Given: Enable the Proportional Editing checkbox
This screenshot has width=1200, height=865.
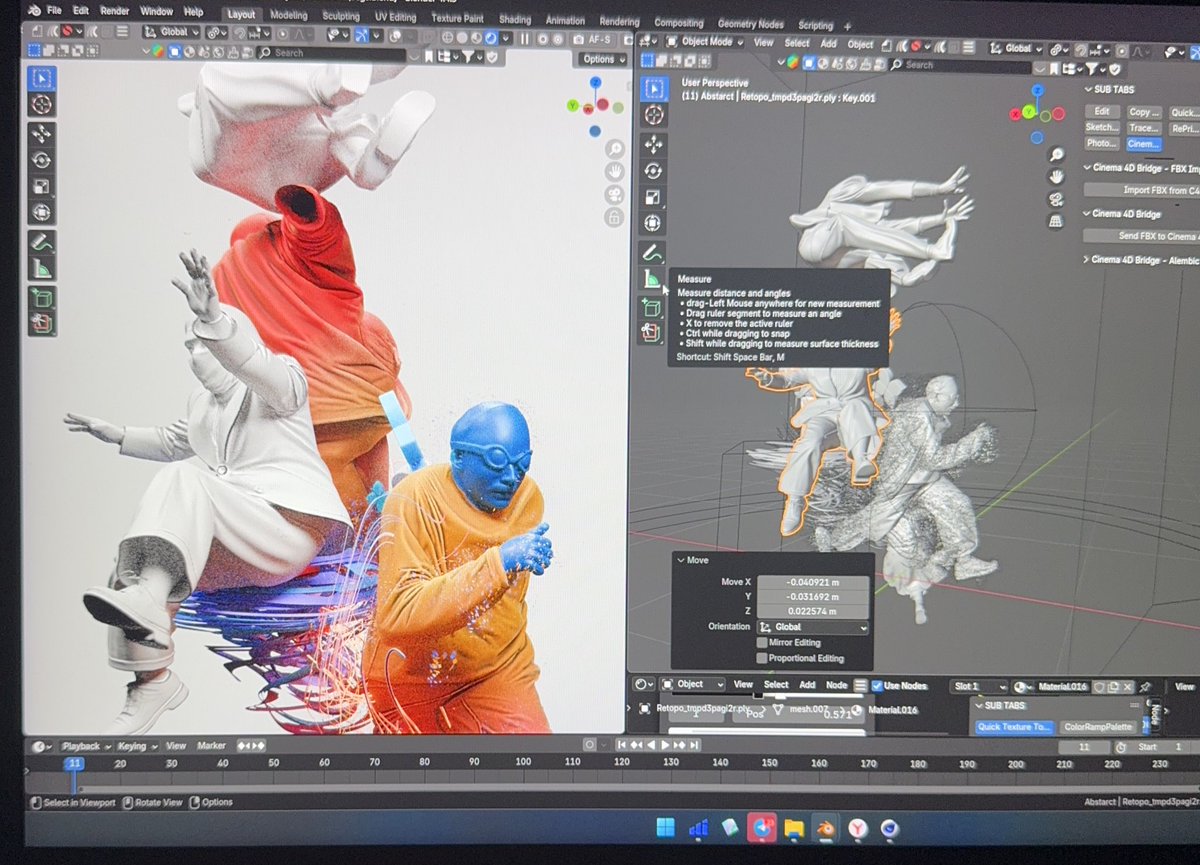Looking at the screenshot, I should 762,658.
